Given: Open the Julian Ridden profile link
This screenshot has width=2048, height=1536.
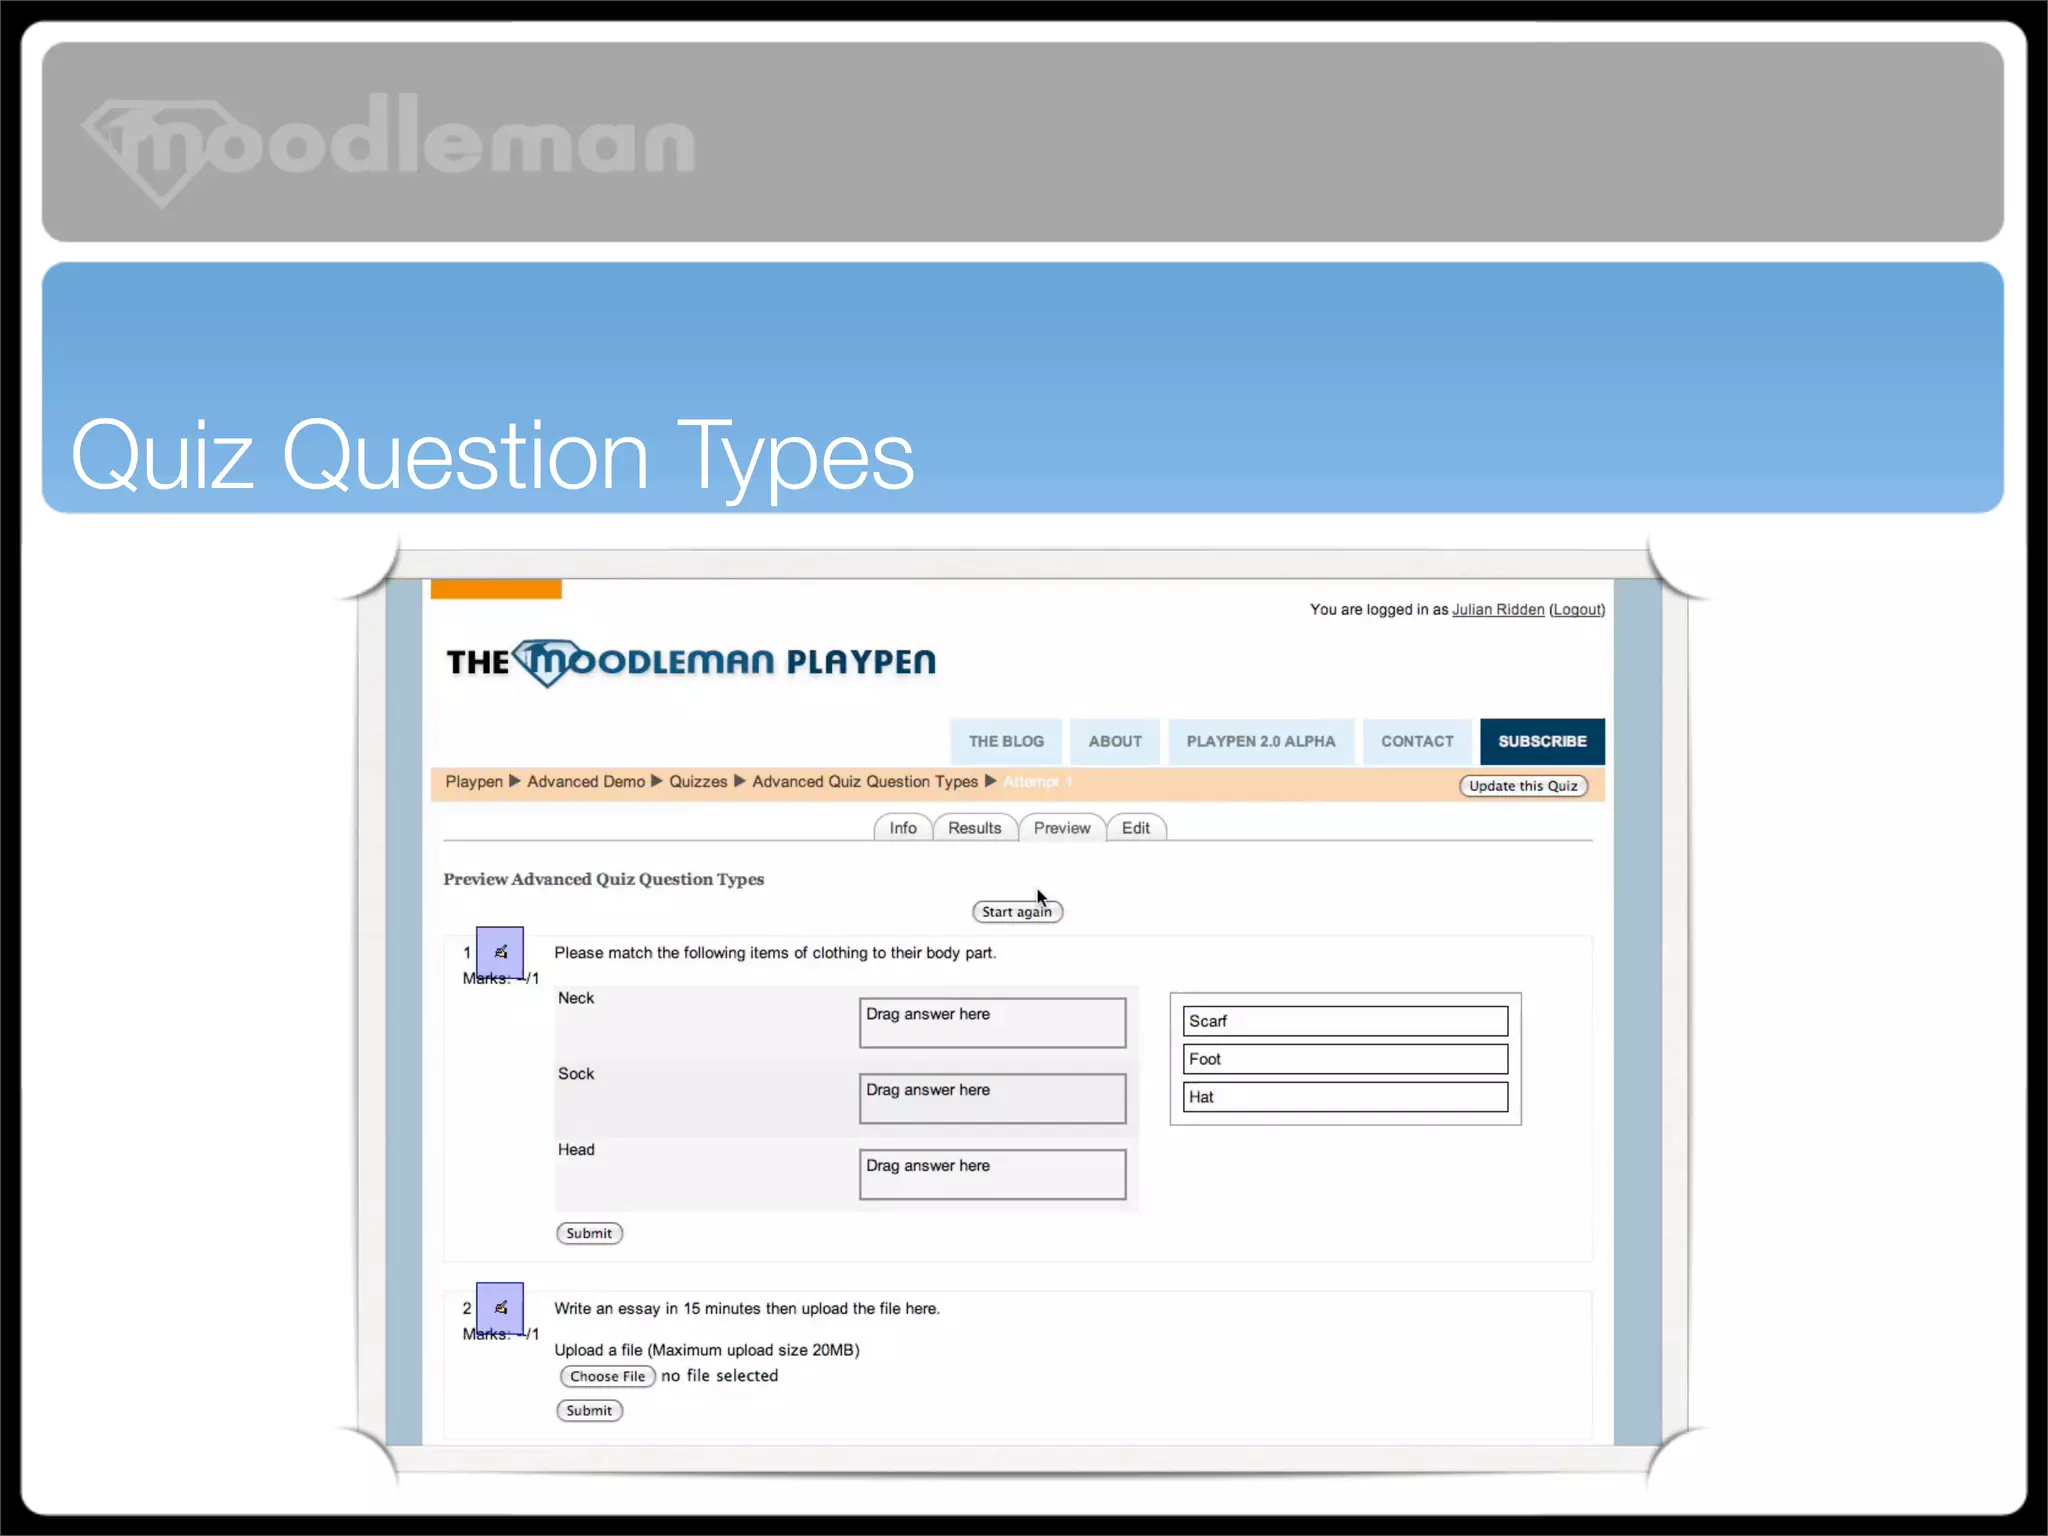Looking at the screenshot, I should coord(1498,610).
